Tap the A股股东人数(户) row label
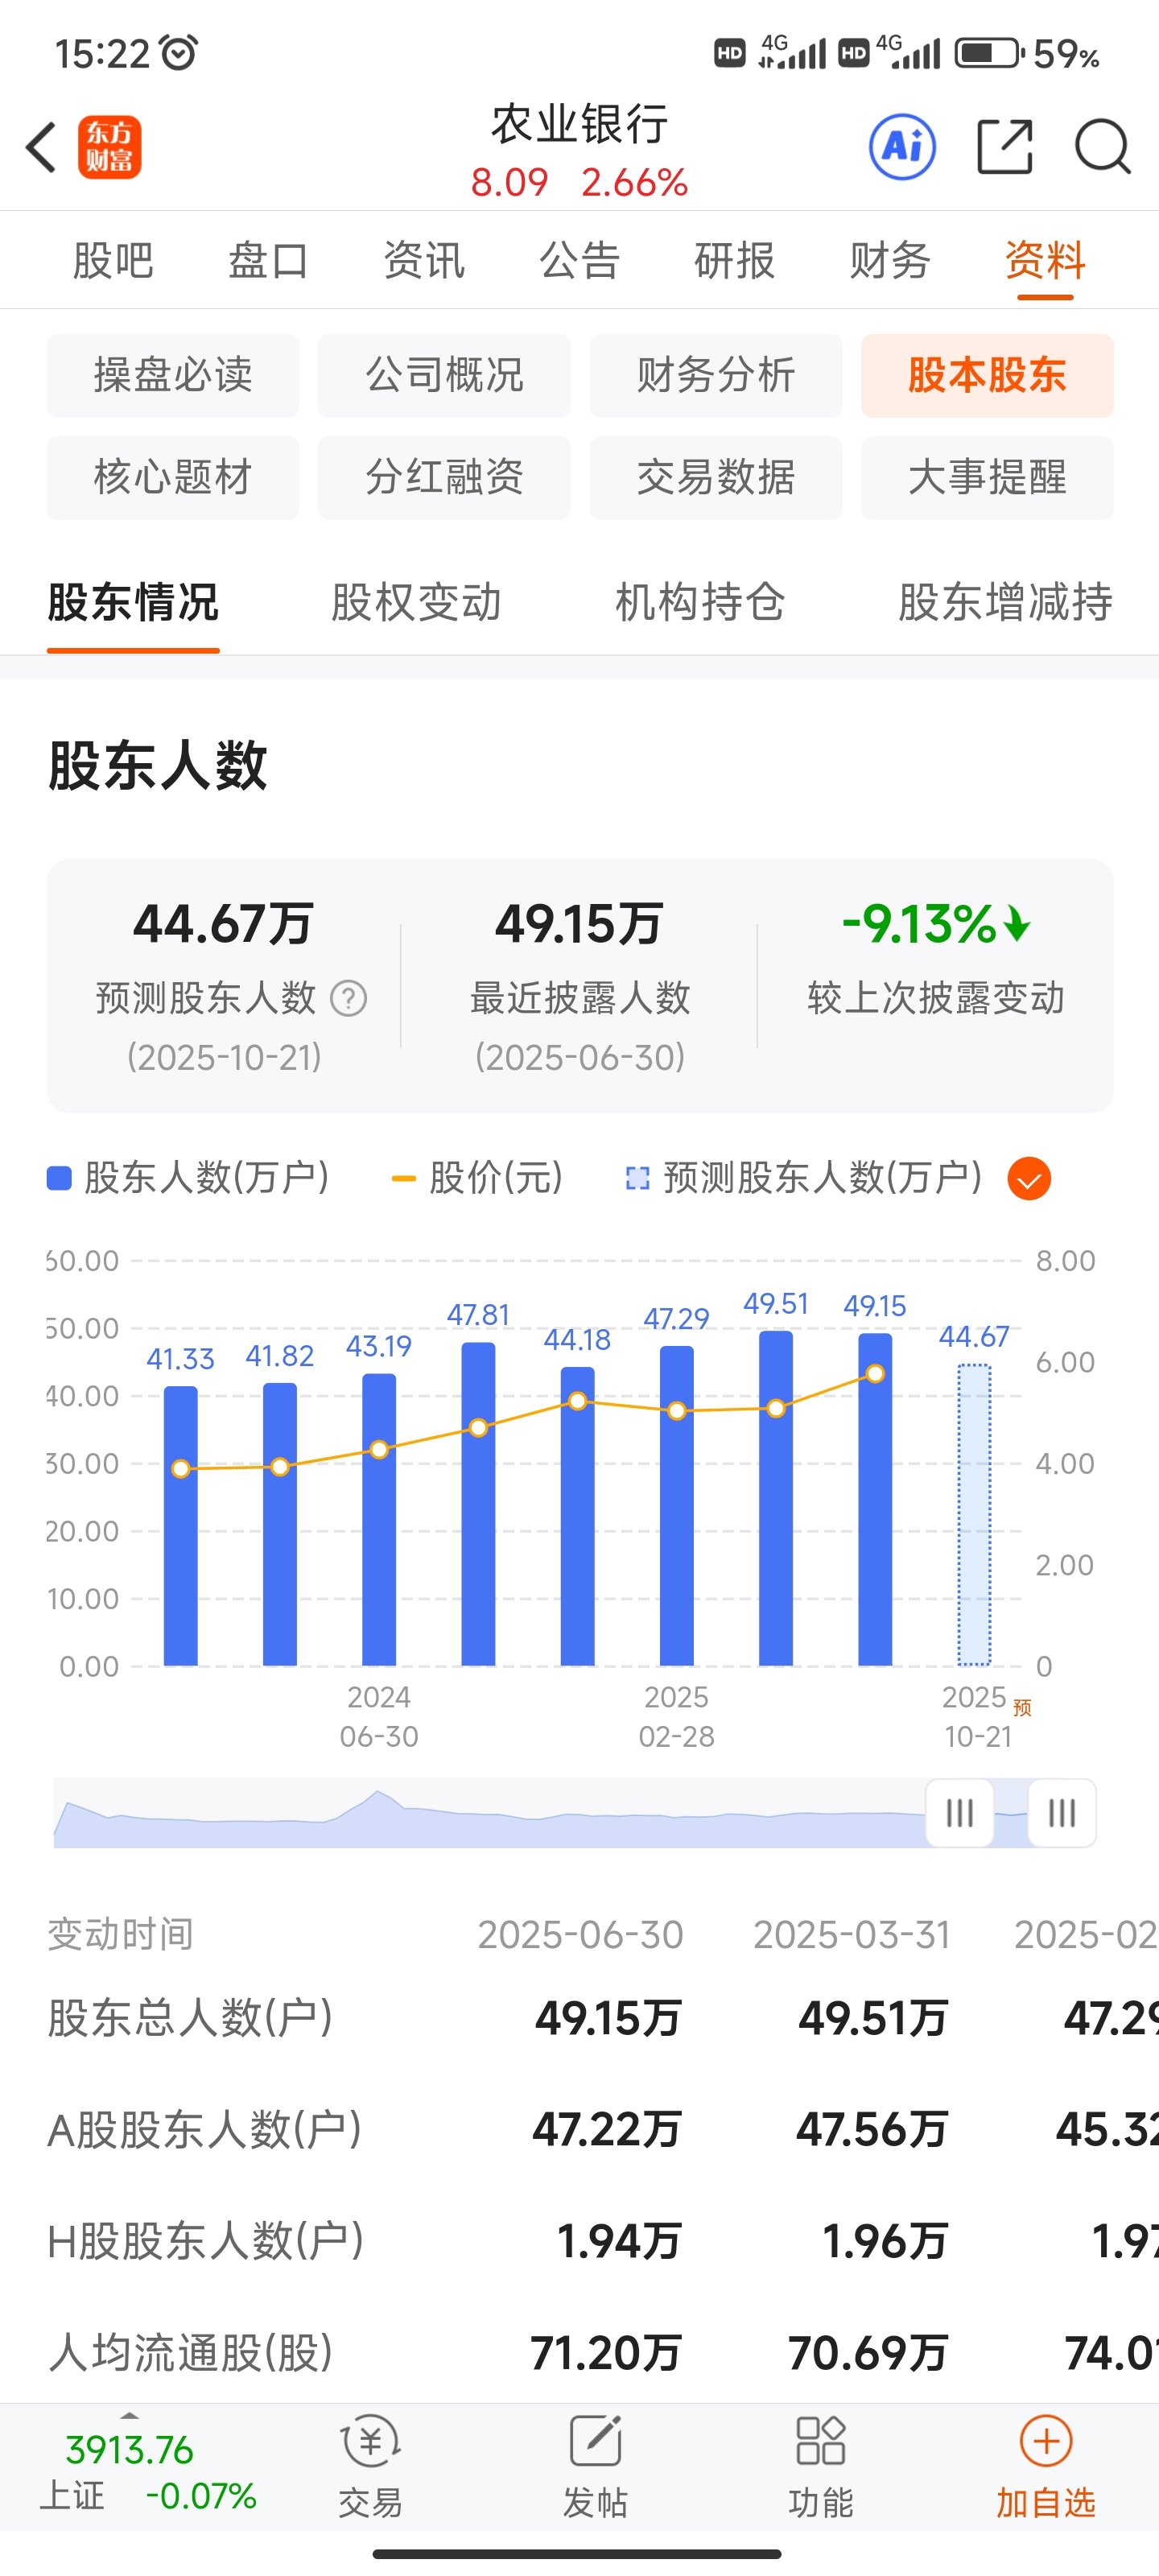The height and width of the screenshot is (2576, 1159). click(204, 2129)
